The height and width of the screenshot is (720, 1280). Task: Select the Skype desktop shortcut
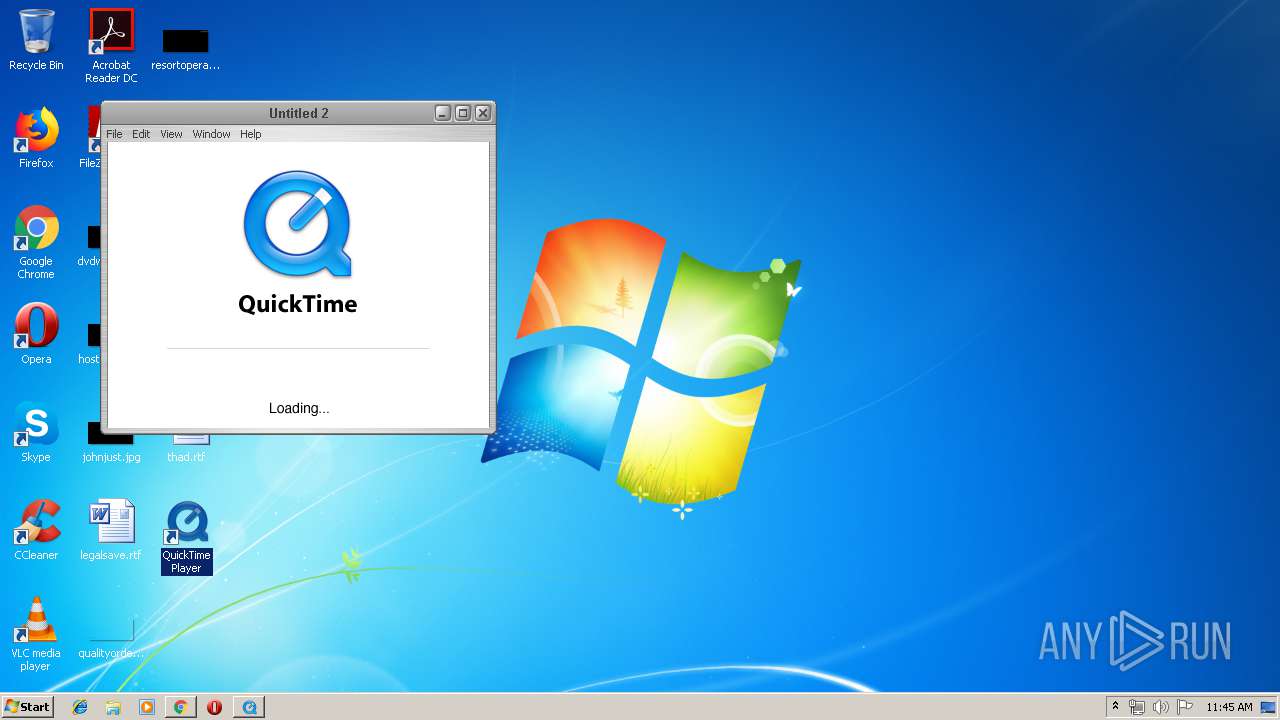(x=36, y=432)
